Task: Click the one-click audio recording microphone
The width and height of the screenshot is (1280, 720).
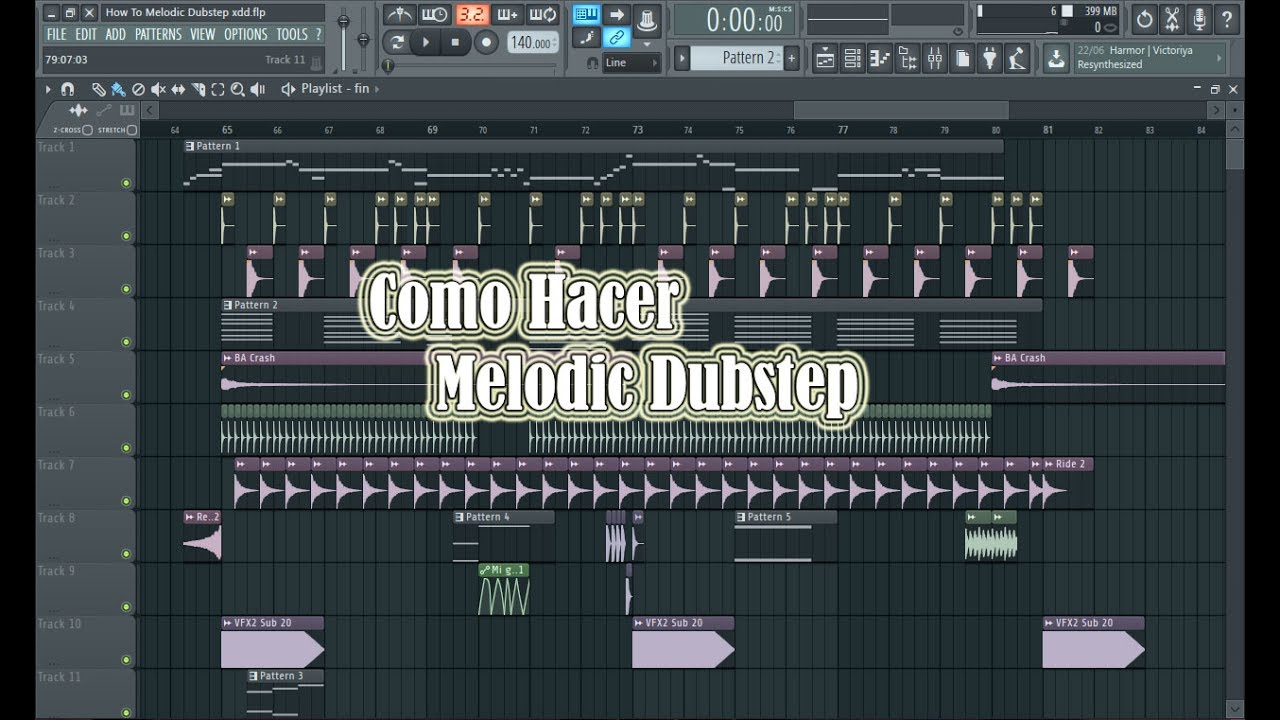Action: pos(1199,19)
